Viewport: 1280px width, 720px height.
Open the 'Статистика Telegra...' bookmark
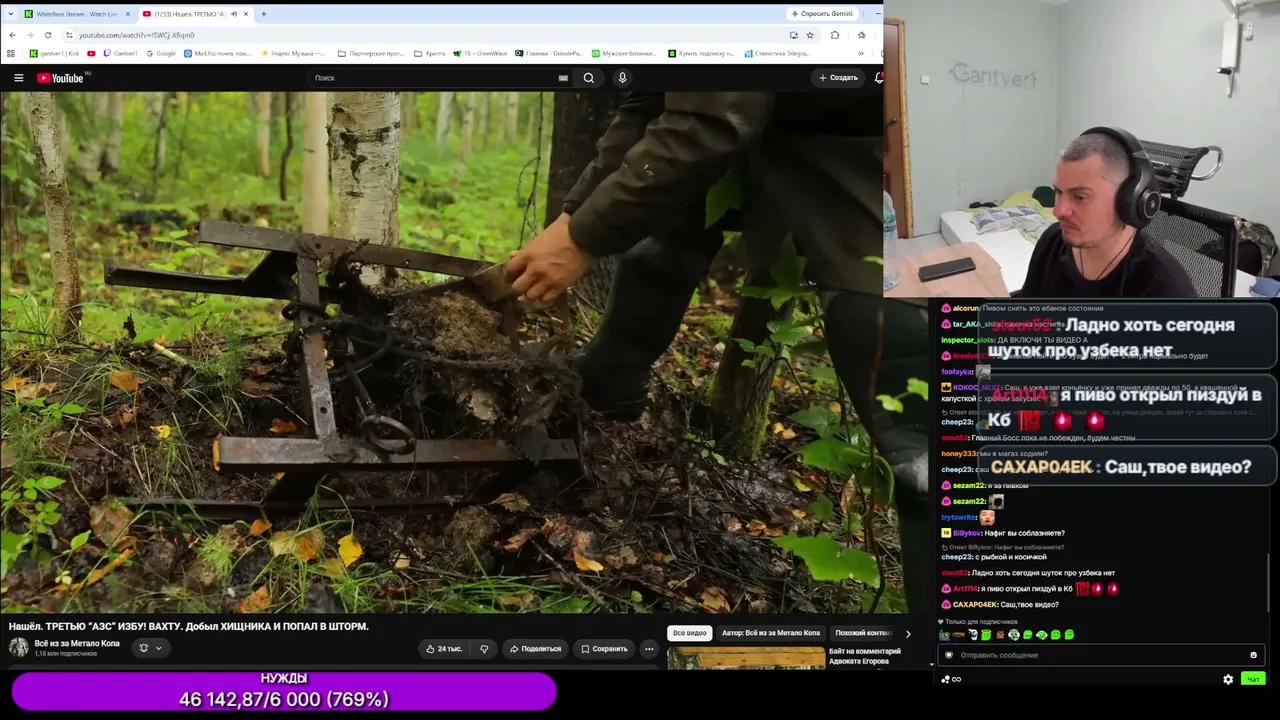pyautogui.click(x=775, y=53)
